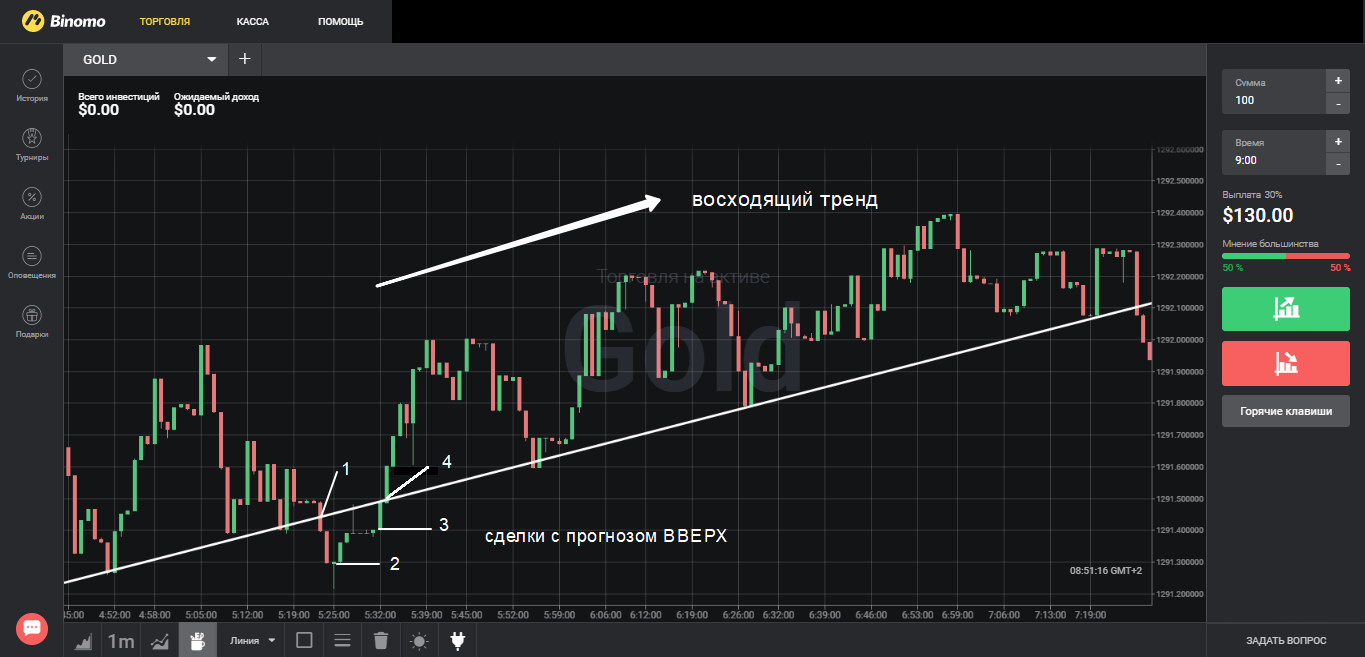
Task: Open the История (history) sidebar panel
Action: pos(32,86)
